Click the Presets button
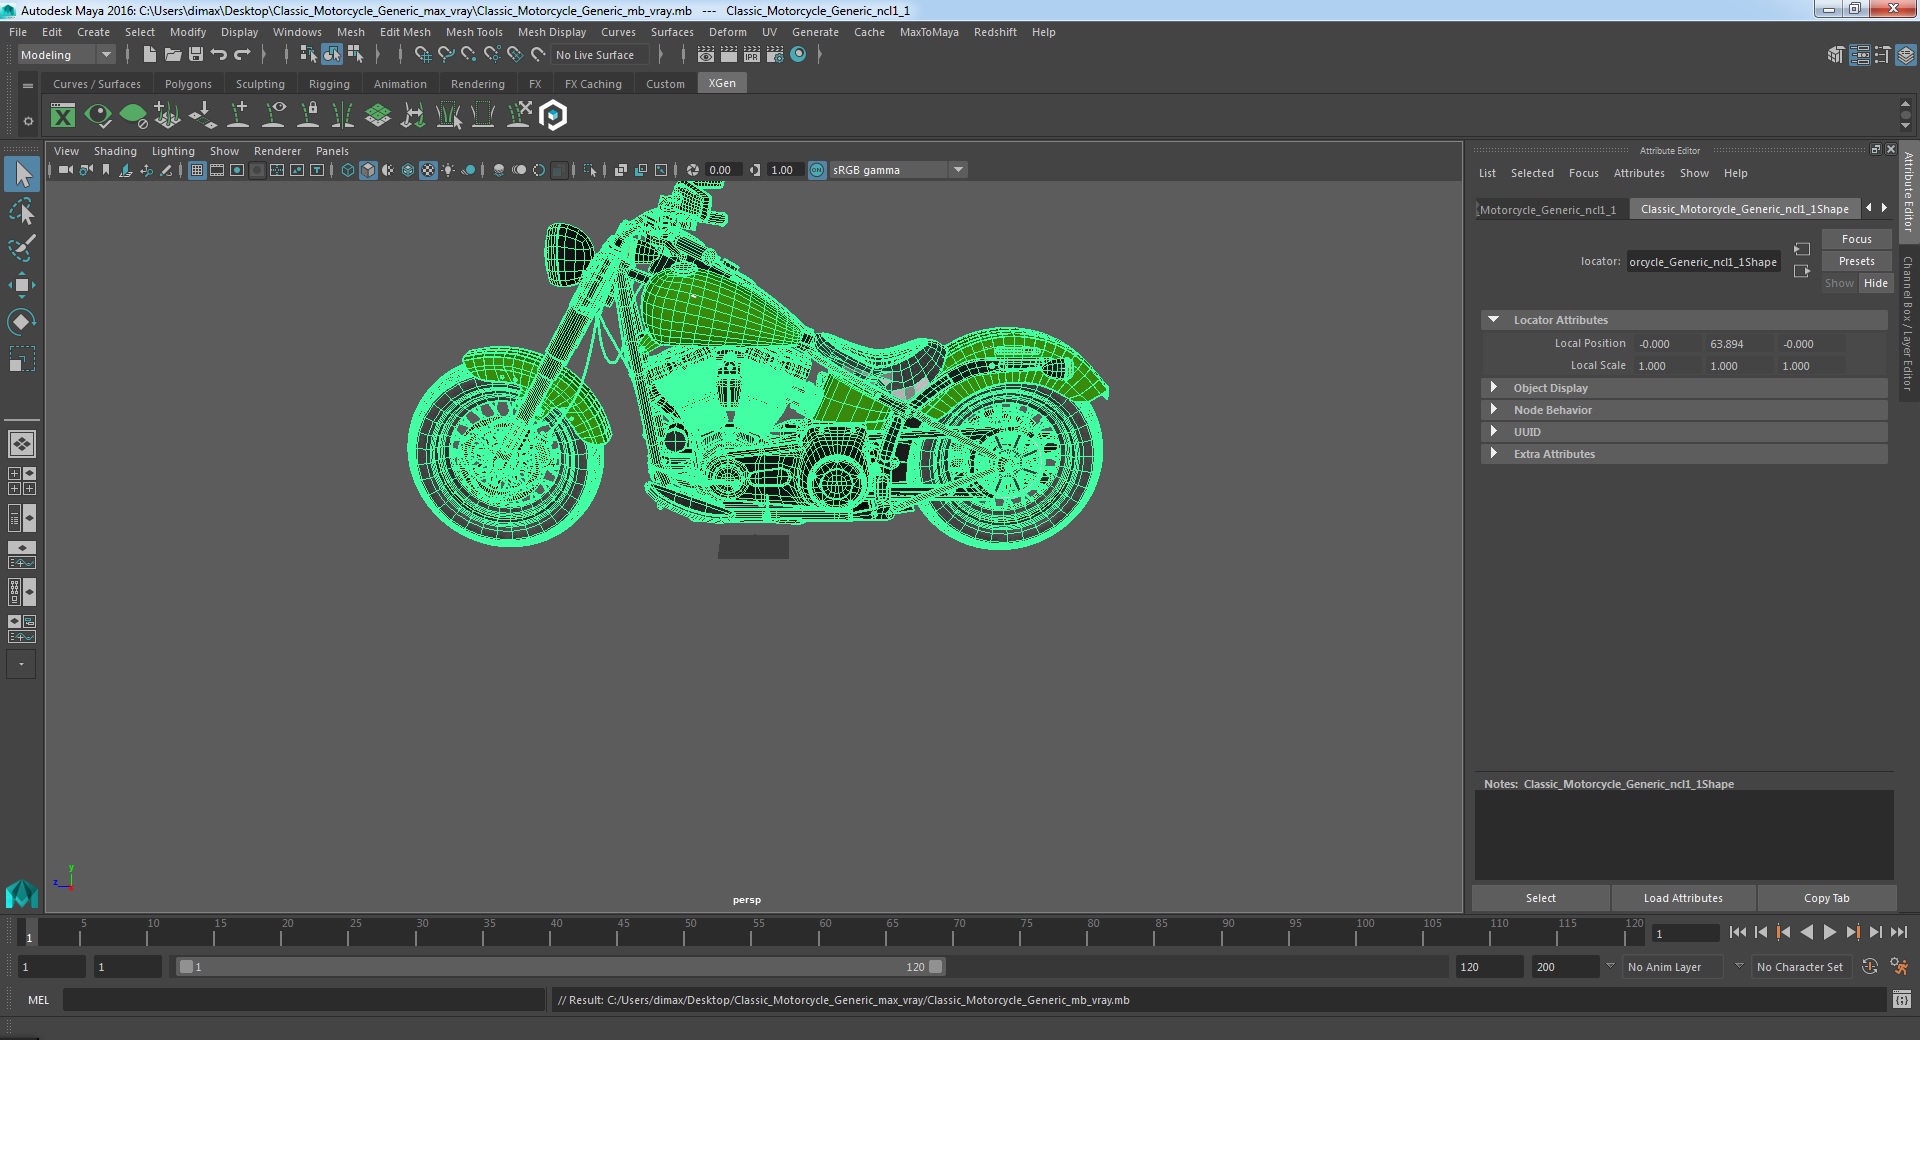Image resolution: width=1920 pixels, height=1158 pixels. pos(1857,261)
